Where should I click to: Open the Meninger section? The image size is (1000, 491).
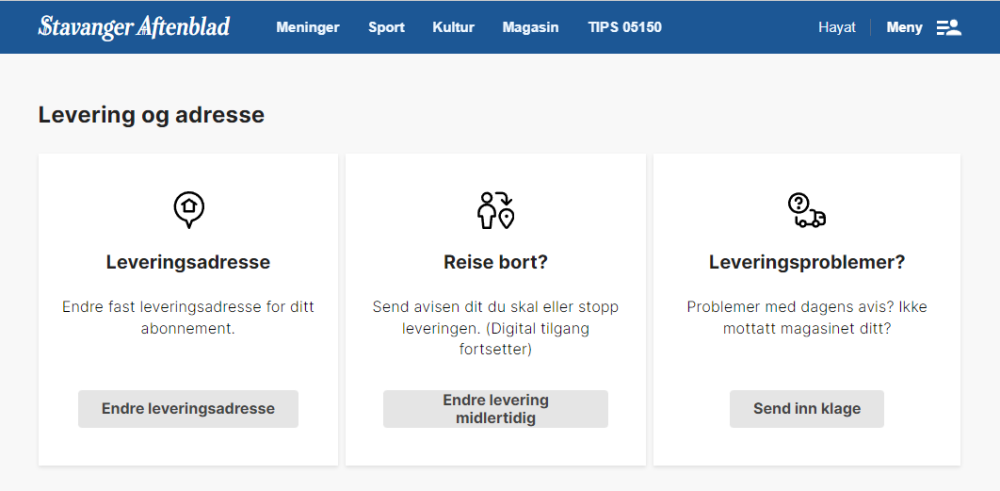click(x=307, y=28)
